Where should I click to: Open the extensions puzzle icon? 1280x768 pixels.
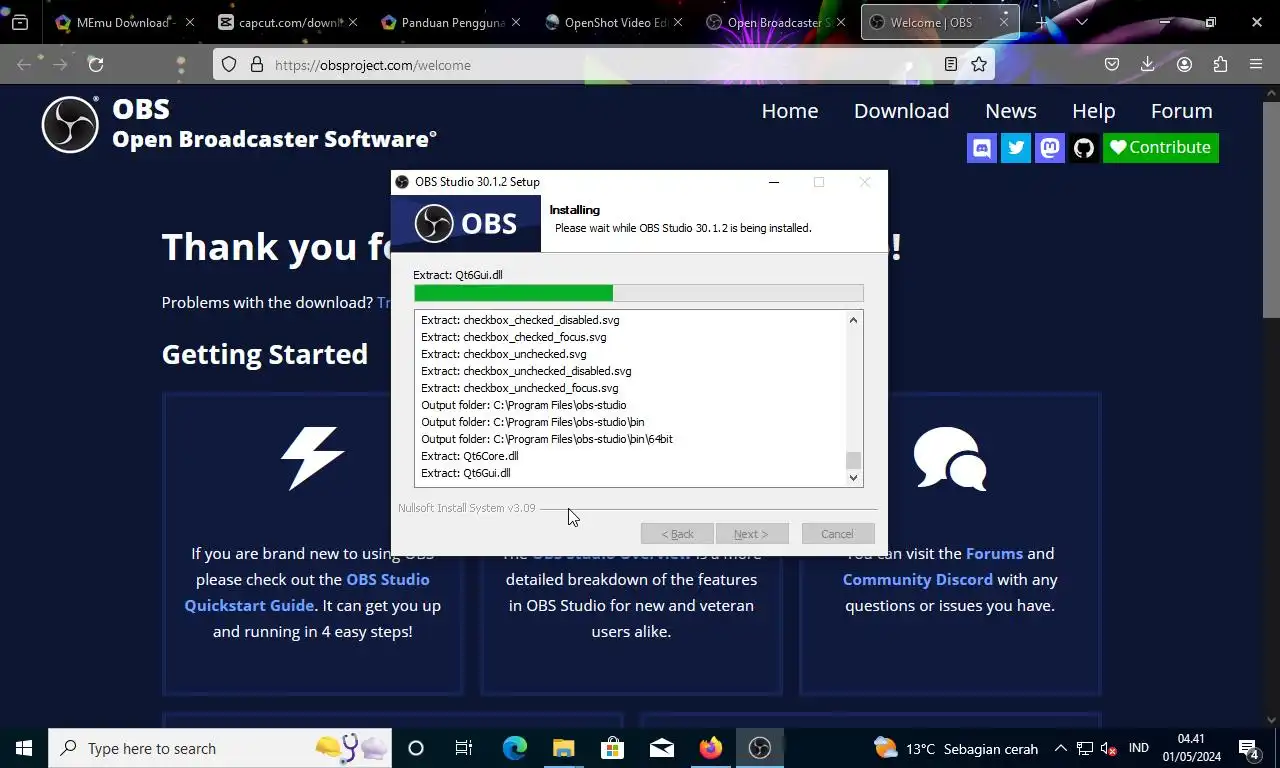click(1220, 65)
